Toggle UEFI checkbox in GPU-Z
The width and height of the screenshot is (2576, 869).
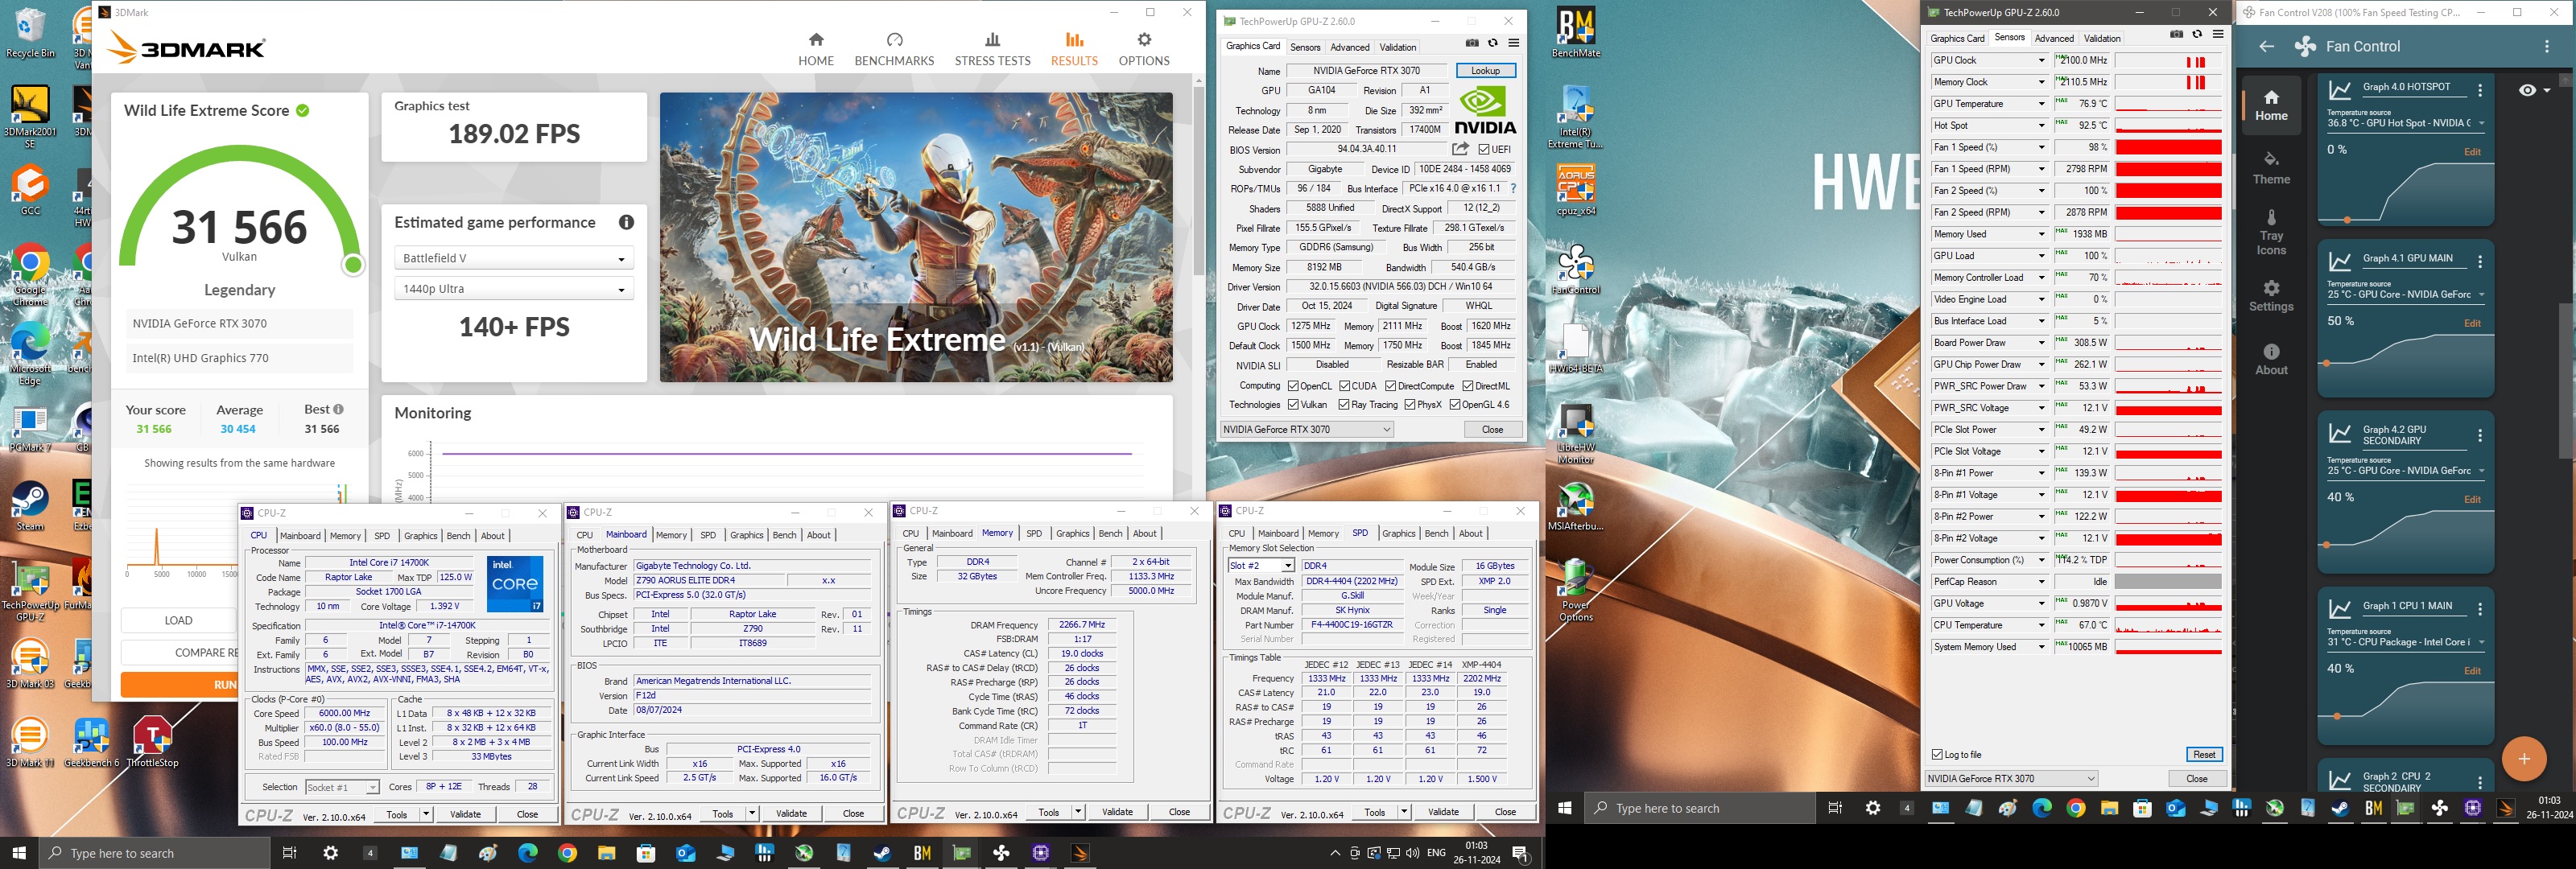pyautogui.click(x=1485, y=150)
